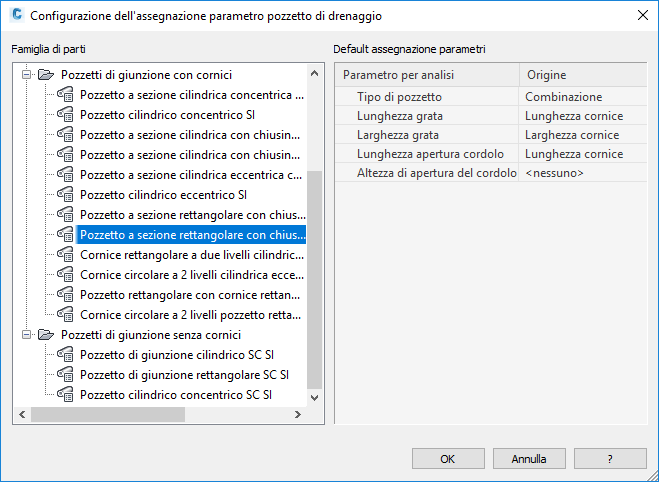
Task: Click icon of Pozzetto cilindrico concentrico SC SI
Action: click(x=67, y=395)
